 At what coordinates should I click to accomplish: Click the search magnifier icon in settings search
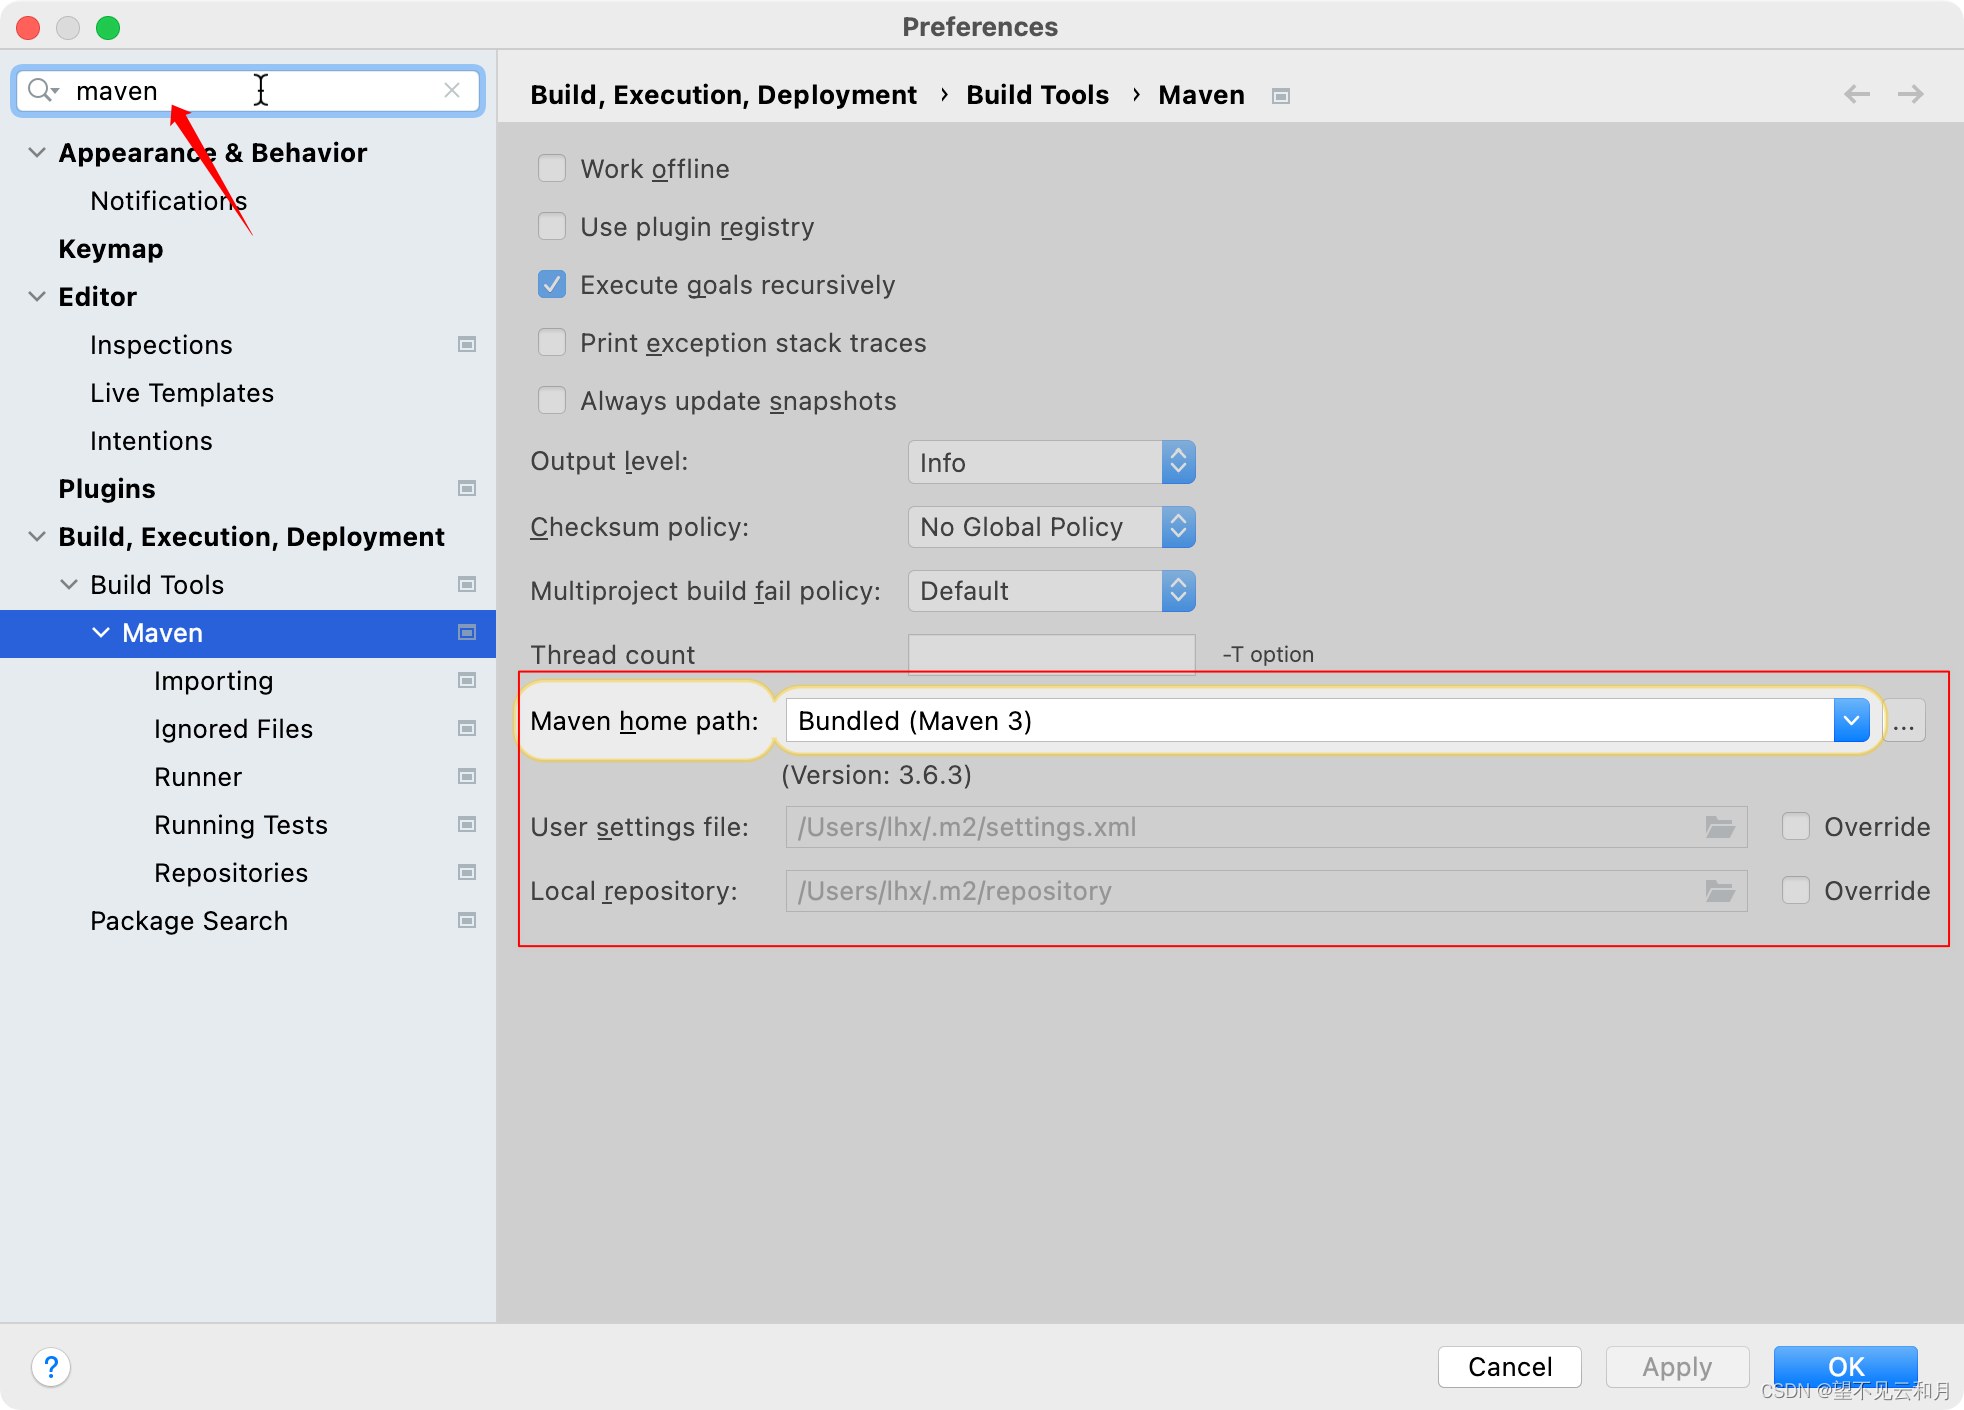pos(42,91)
